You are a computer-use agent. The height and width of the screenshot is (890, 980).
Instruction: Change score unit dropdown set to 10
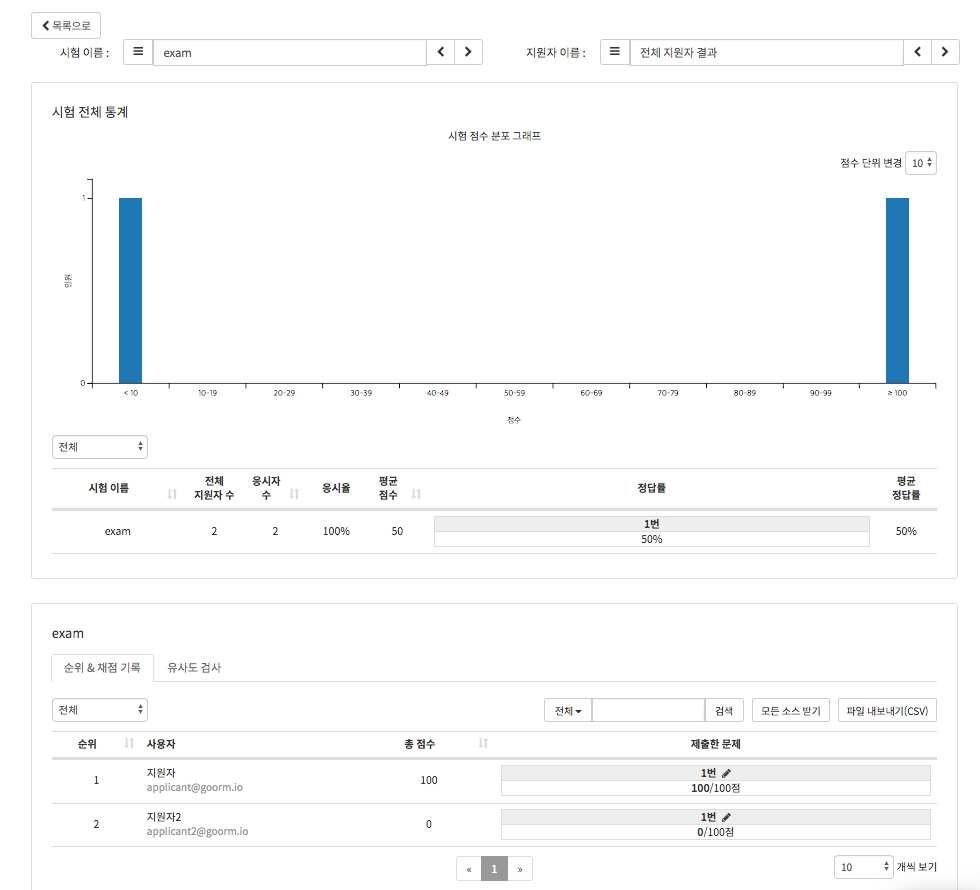921,163
